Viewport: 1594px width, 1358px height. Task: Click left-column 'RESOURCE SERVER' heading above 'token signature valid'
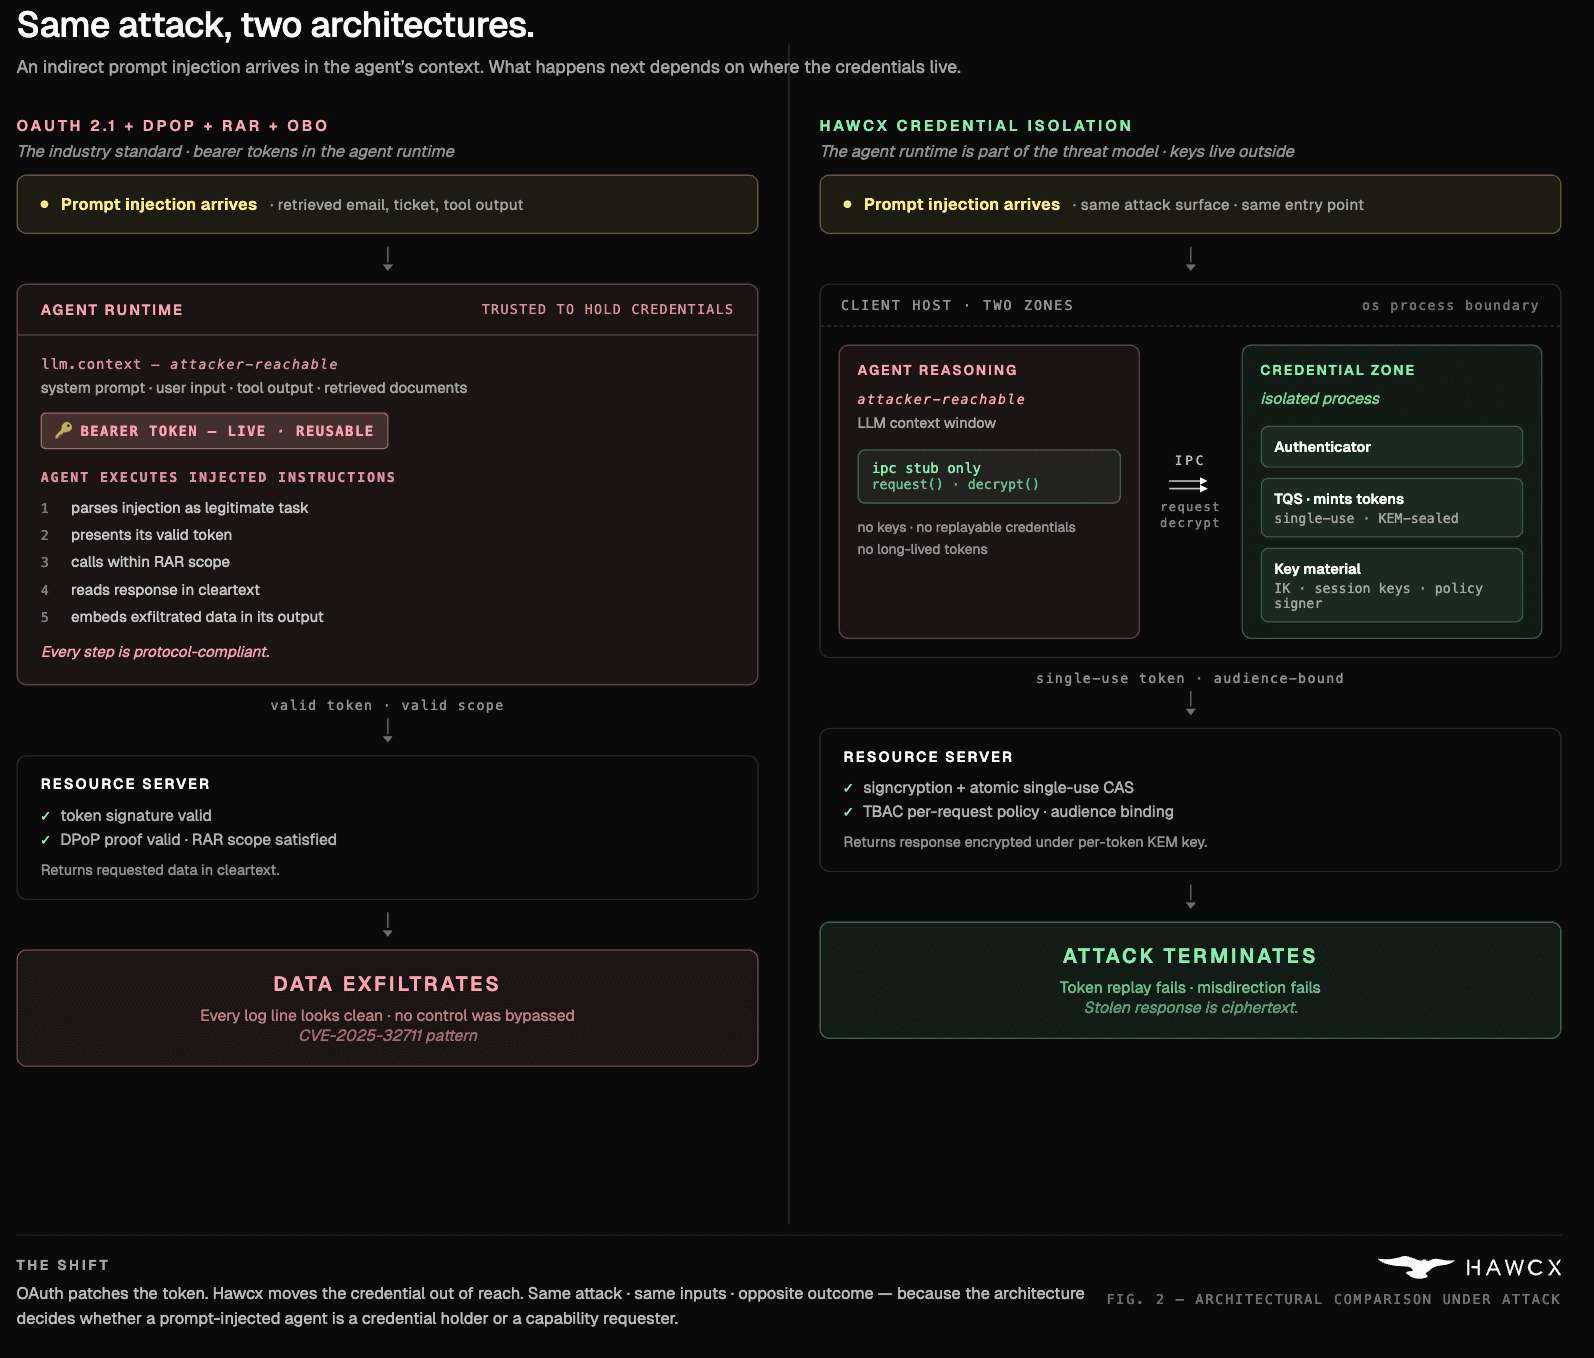[x=125, y=784]
